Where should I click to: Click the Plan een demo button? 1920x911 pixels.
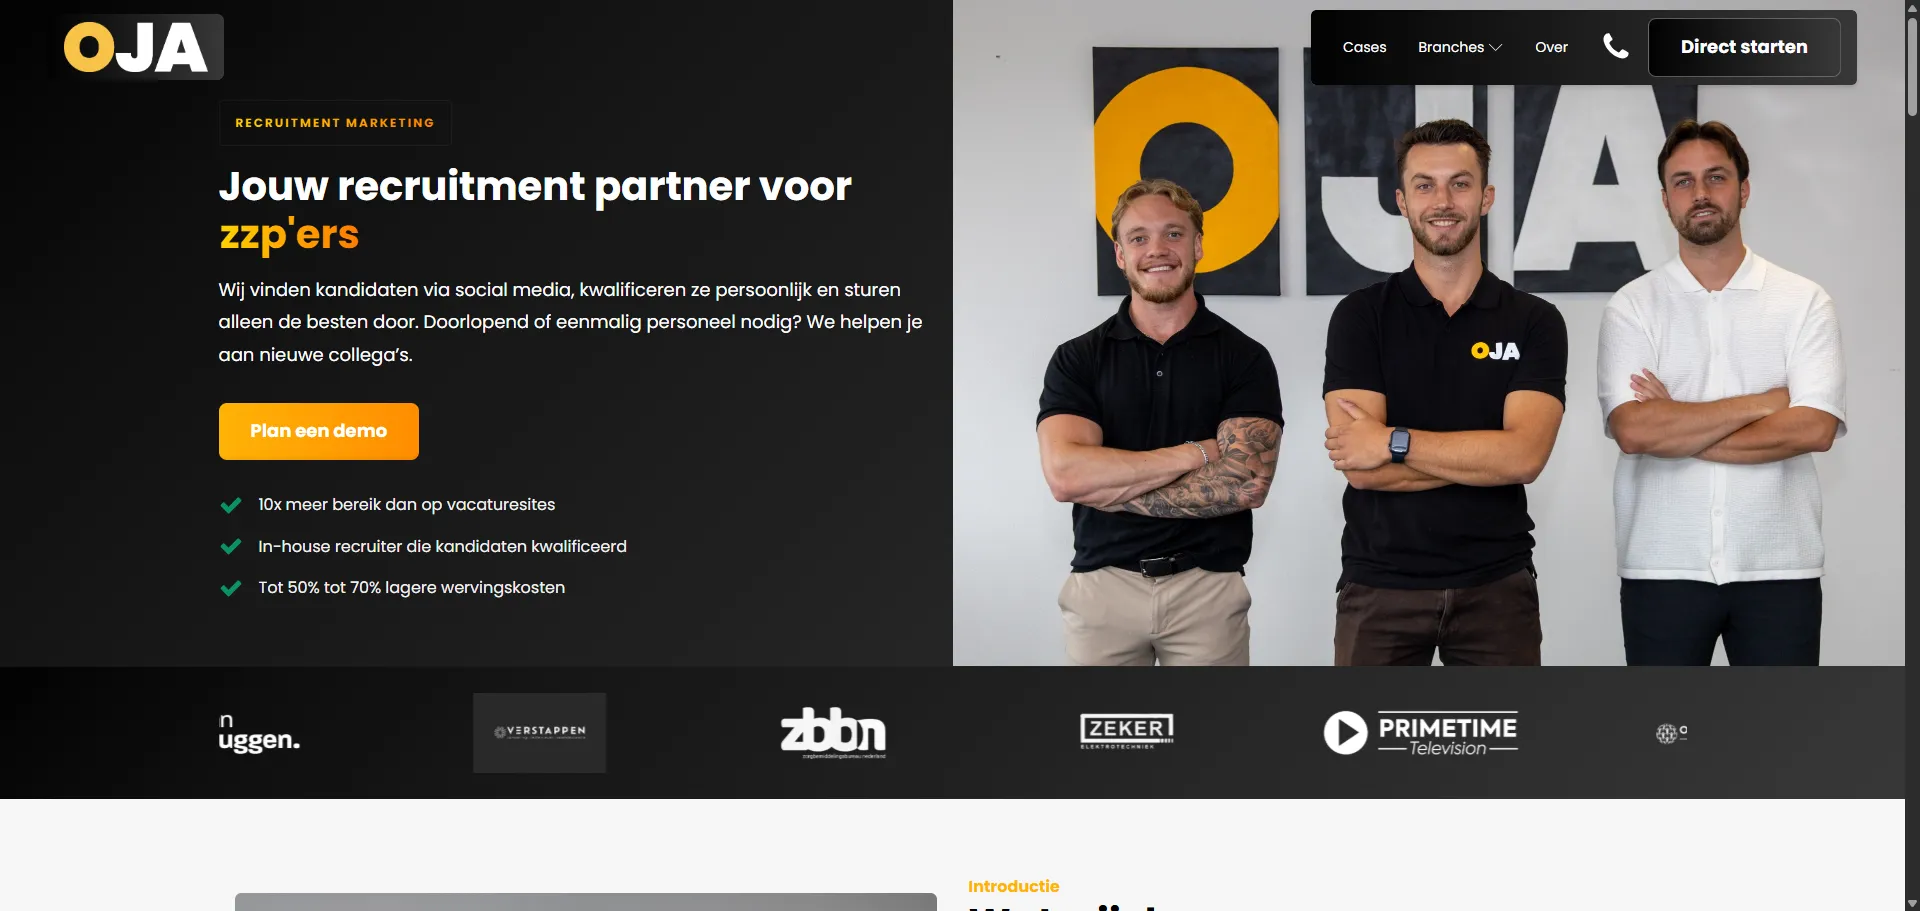point(319,431)
